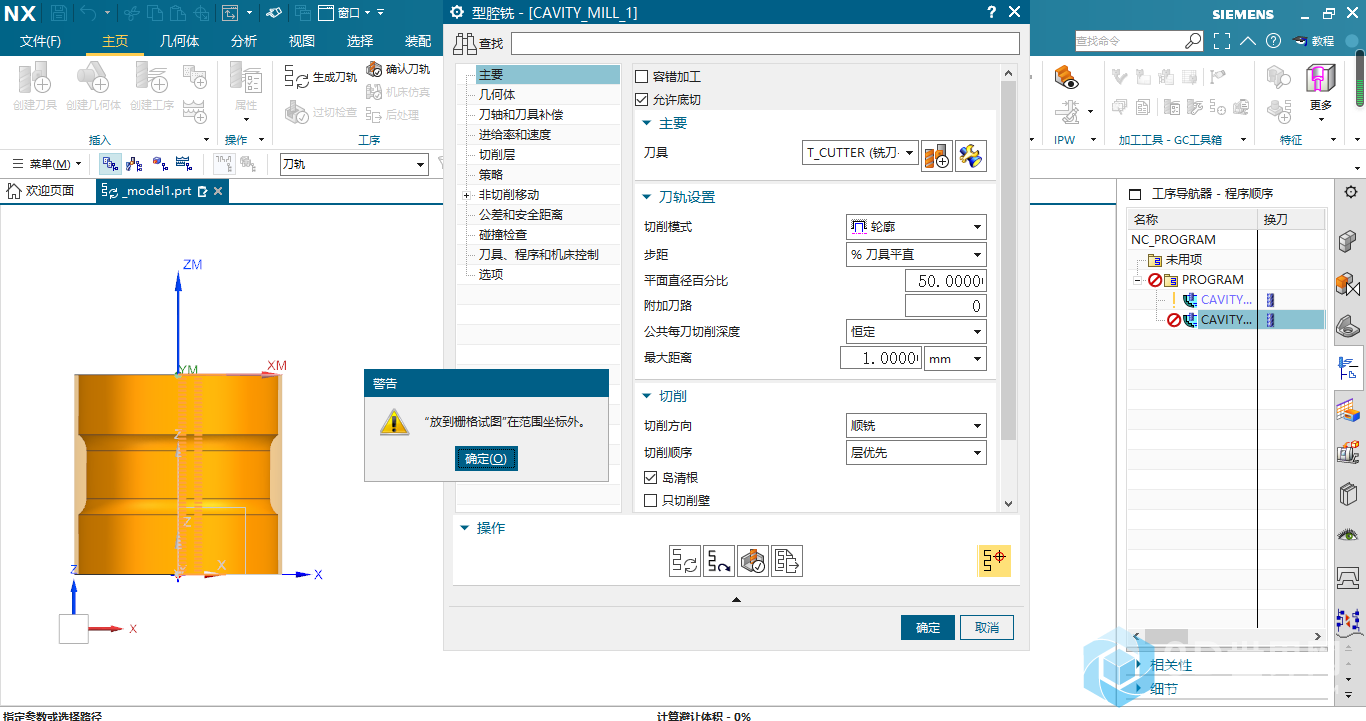Screen dimensions: 1366x721
Task: Open the Operation Navigator tab in the resource bar
Action: point(1348,368)
